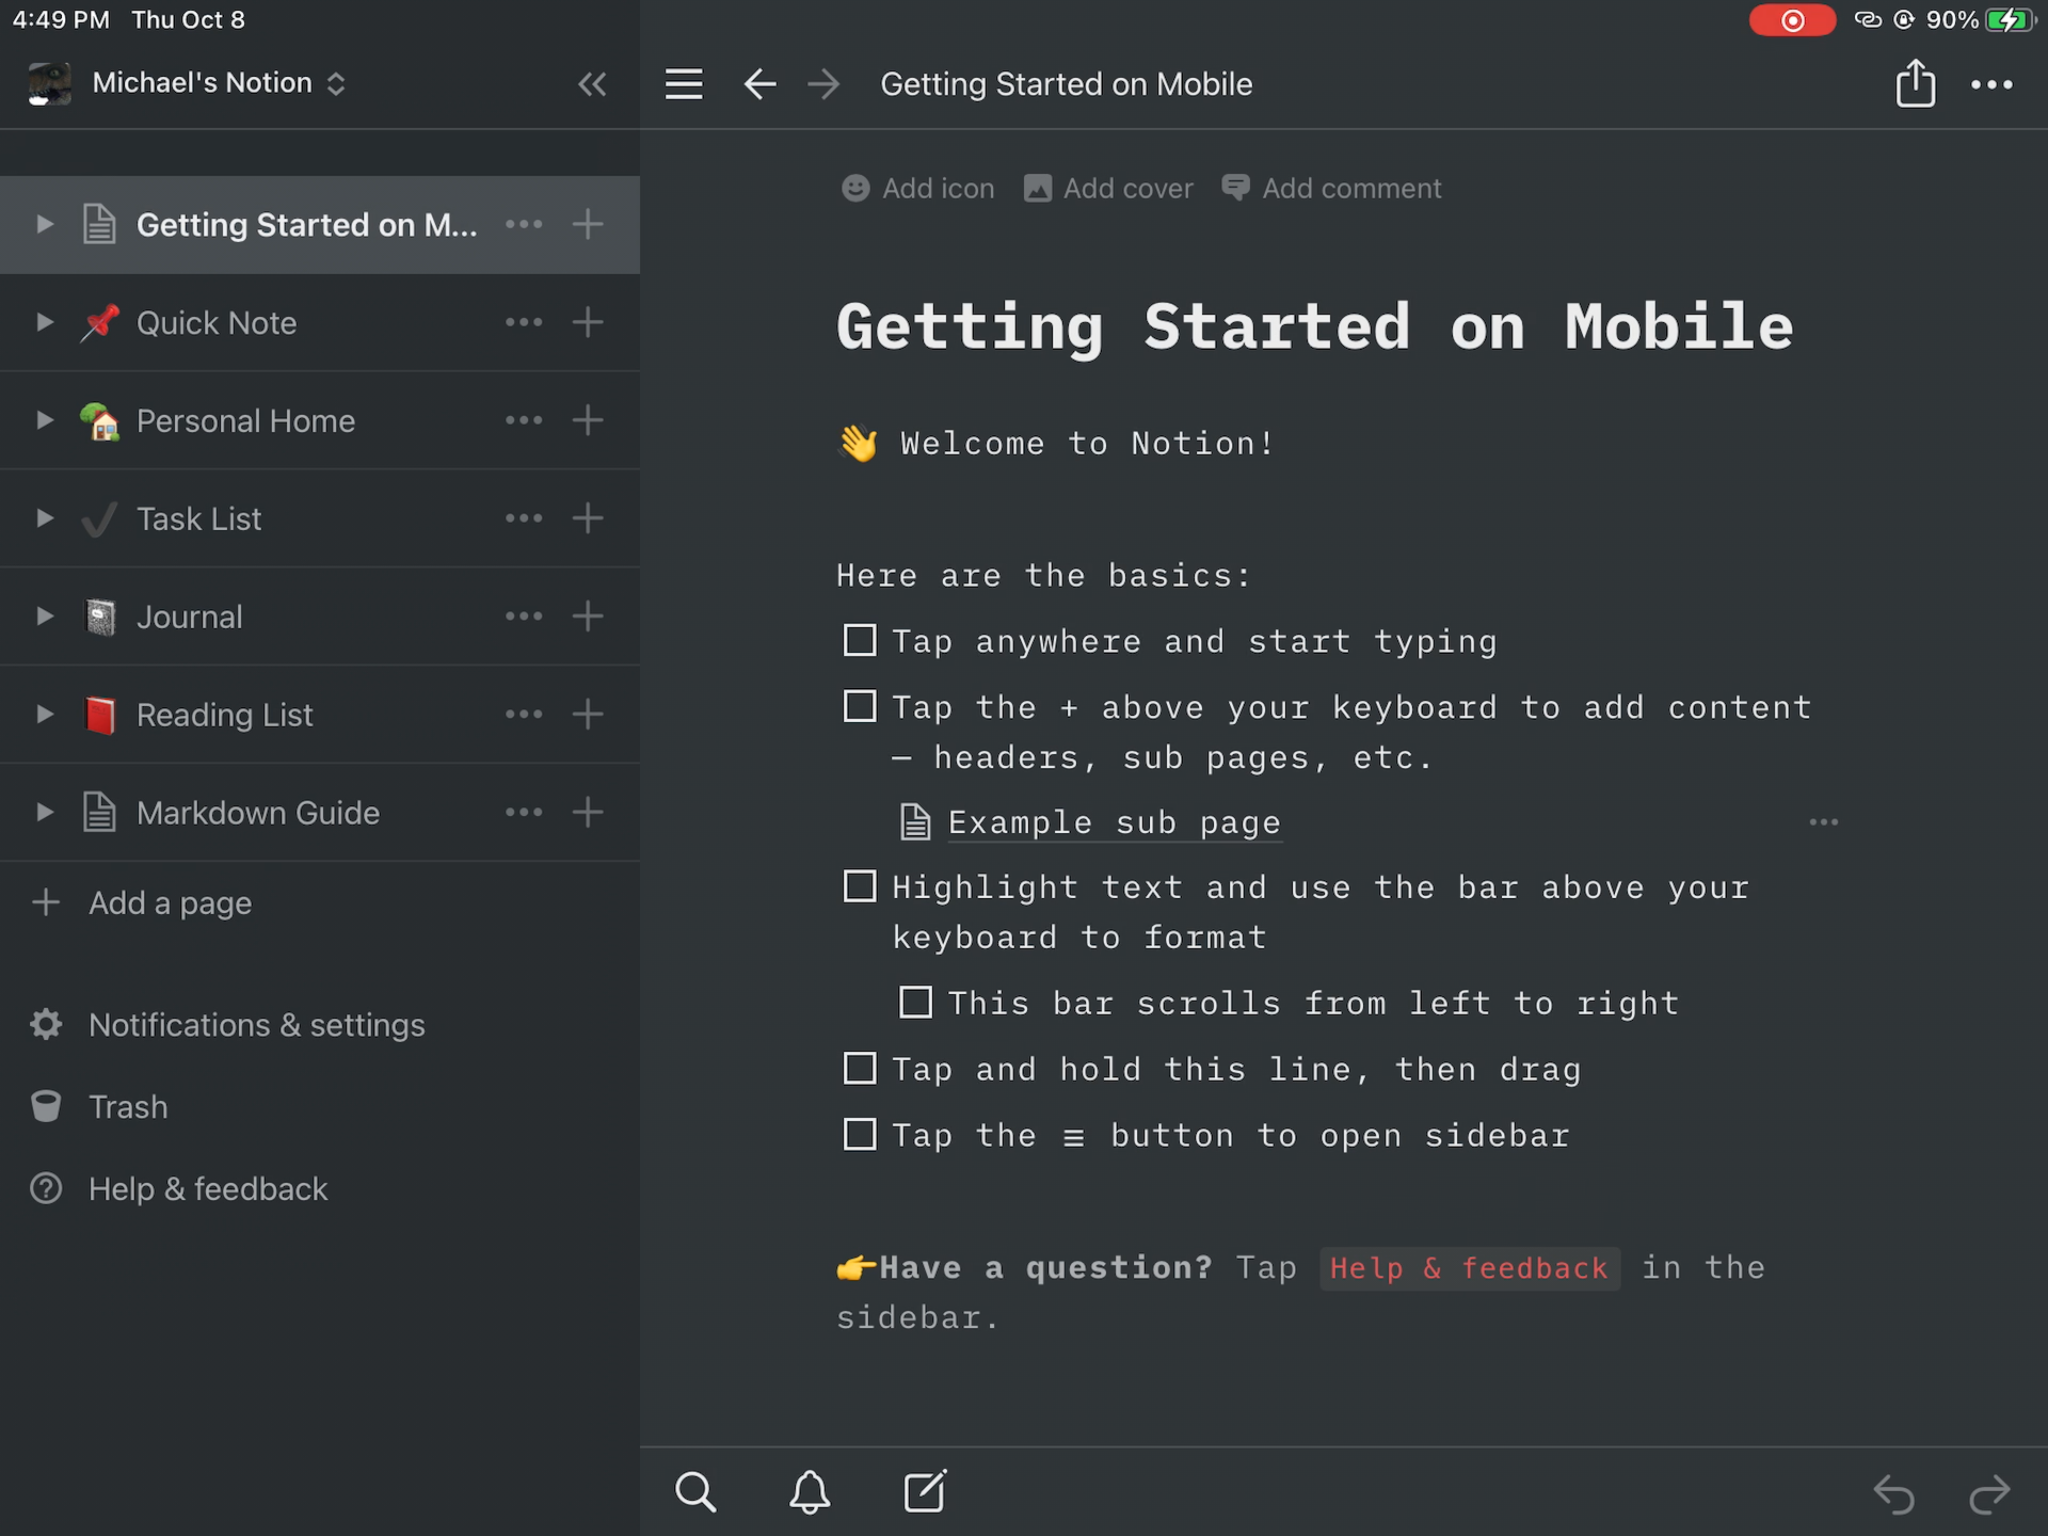The width and height of the screenshot is (2048, 1536).
Task: Go back with the left arrow
Action: [760, 84]
